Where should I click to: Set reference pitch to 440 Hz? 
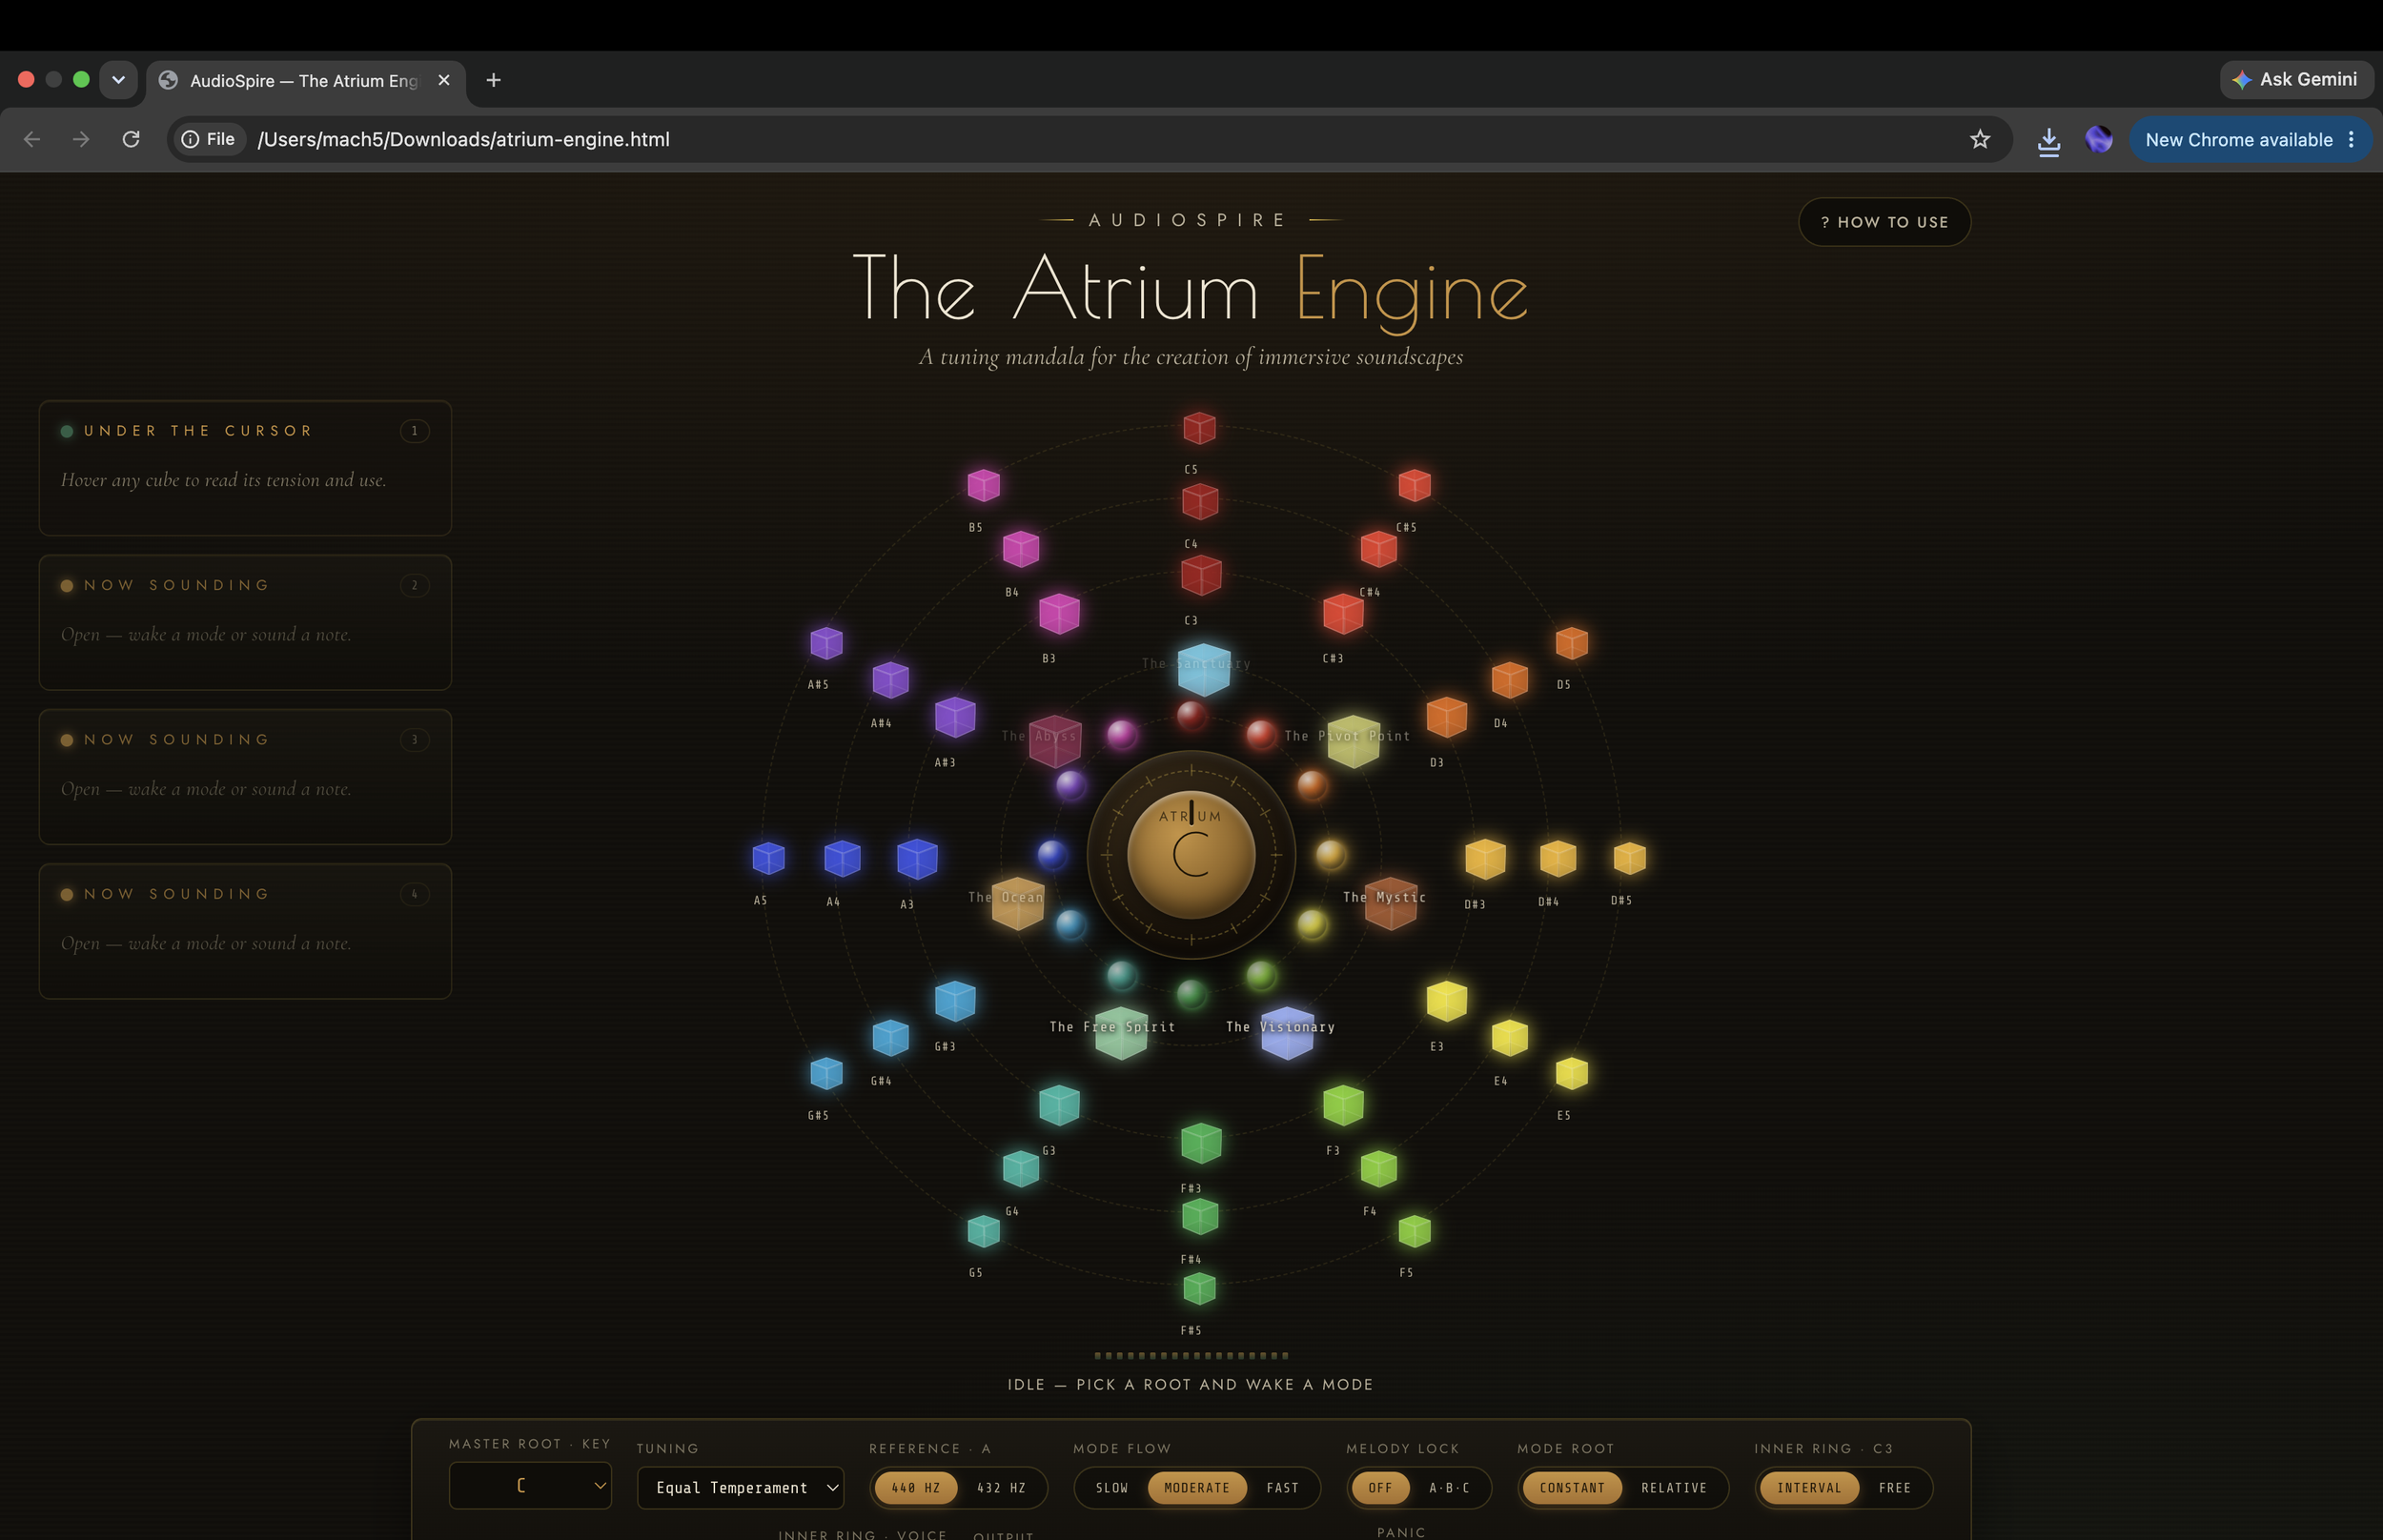916,1487
